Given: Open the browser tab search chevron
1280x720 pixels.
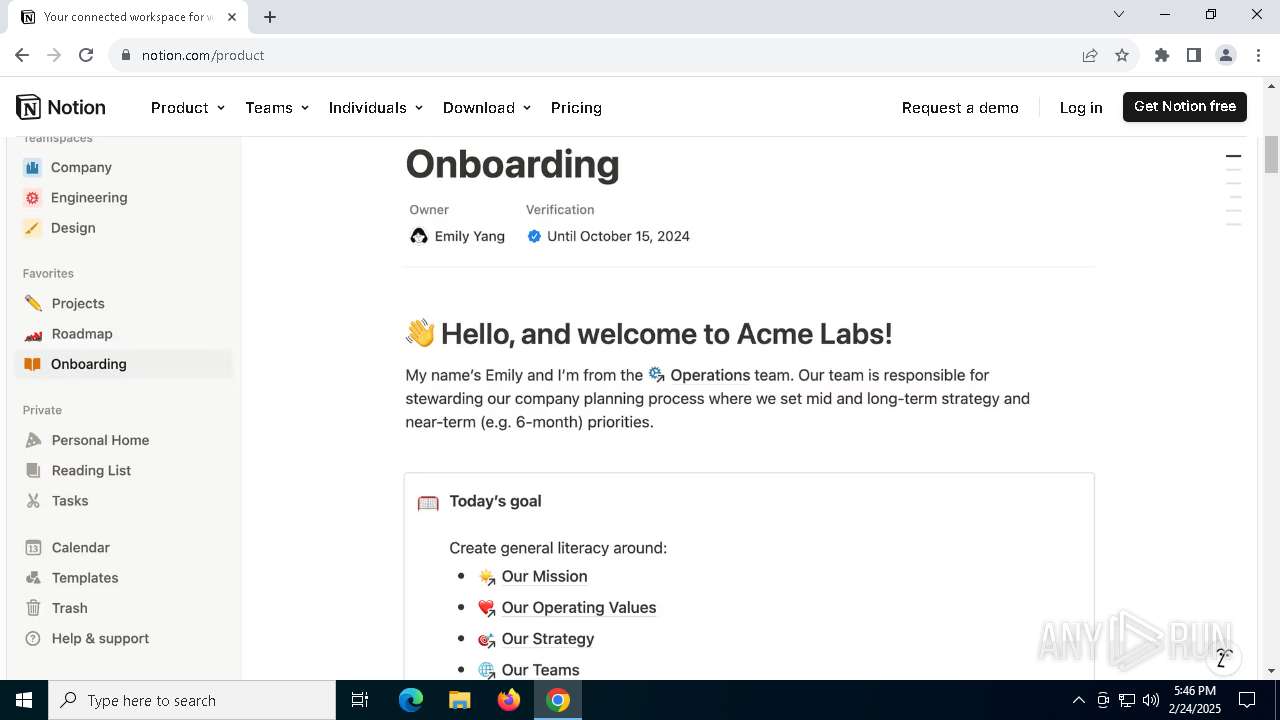Looking at the screenshot, I should tap(1119, 15).
